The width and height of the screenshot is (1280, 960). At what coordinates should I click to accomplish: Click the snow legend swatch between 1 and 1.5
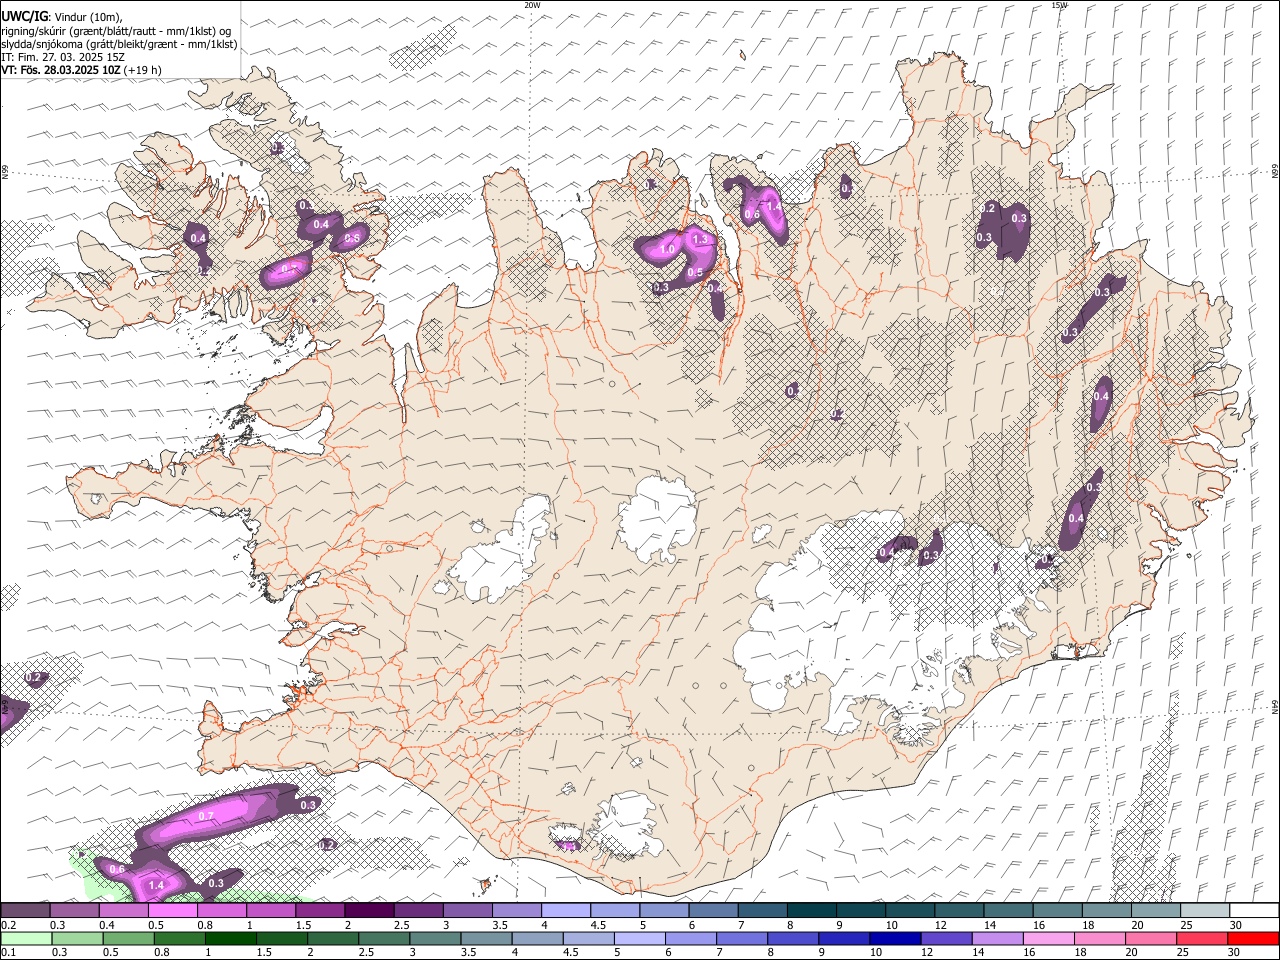tap(271, 910)
